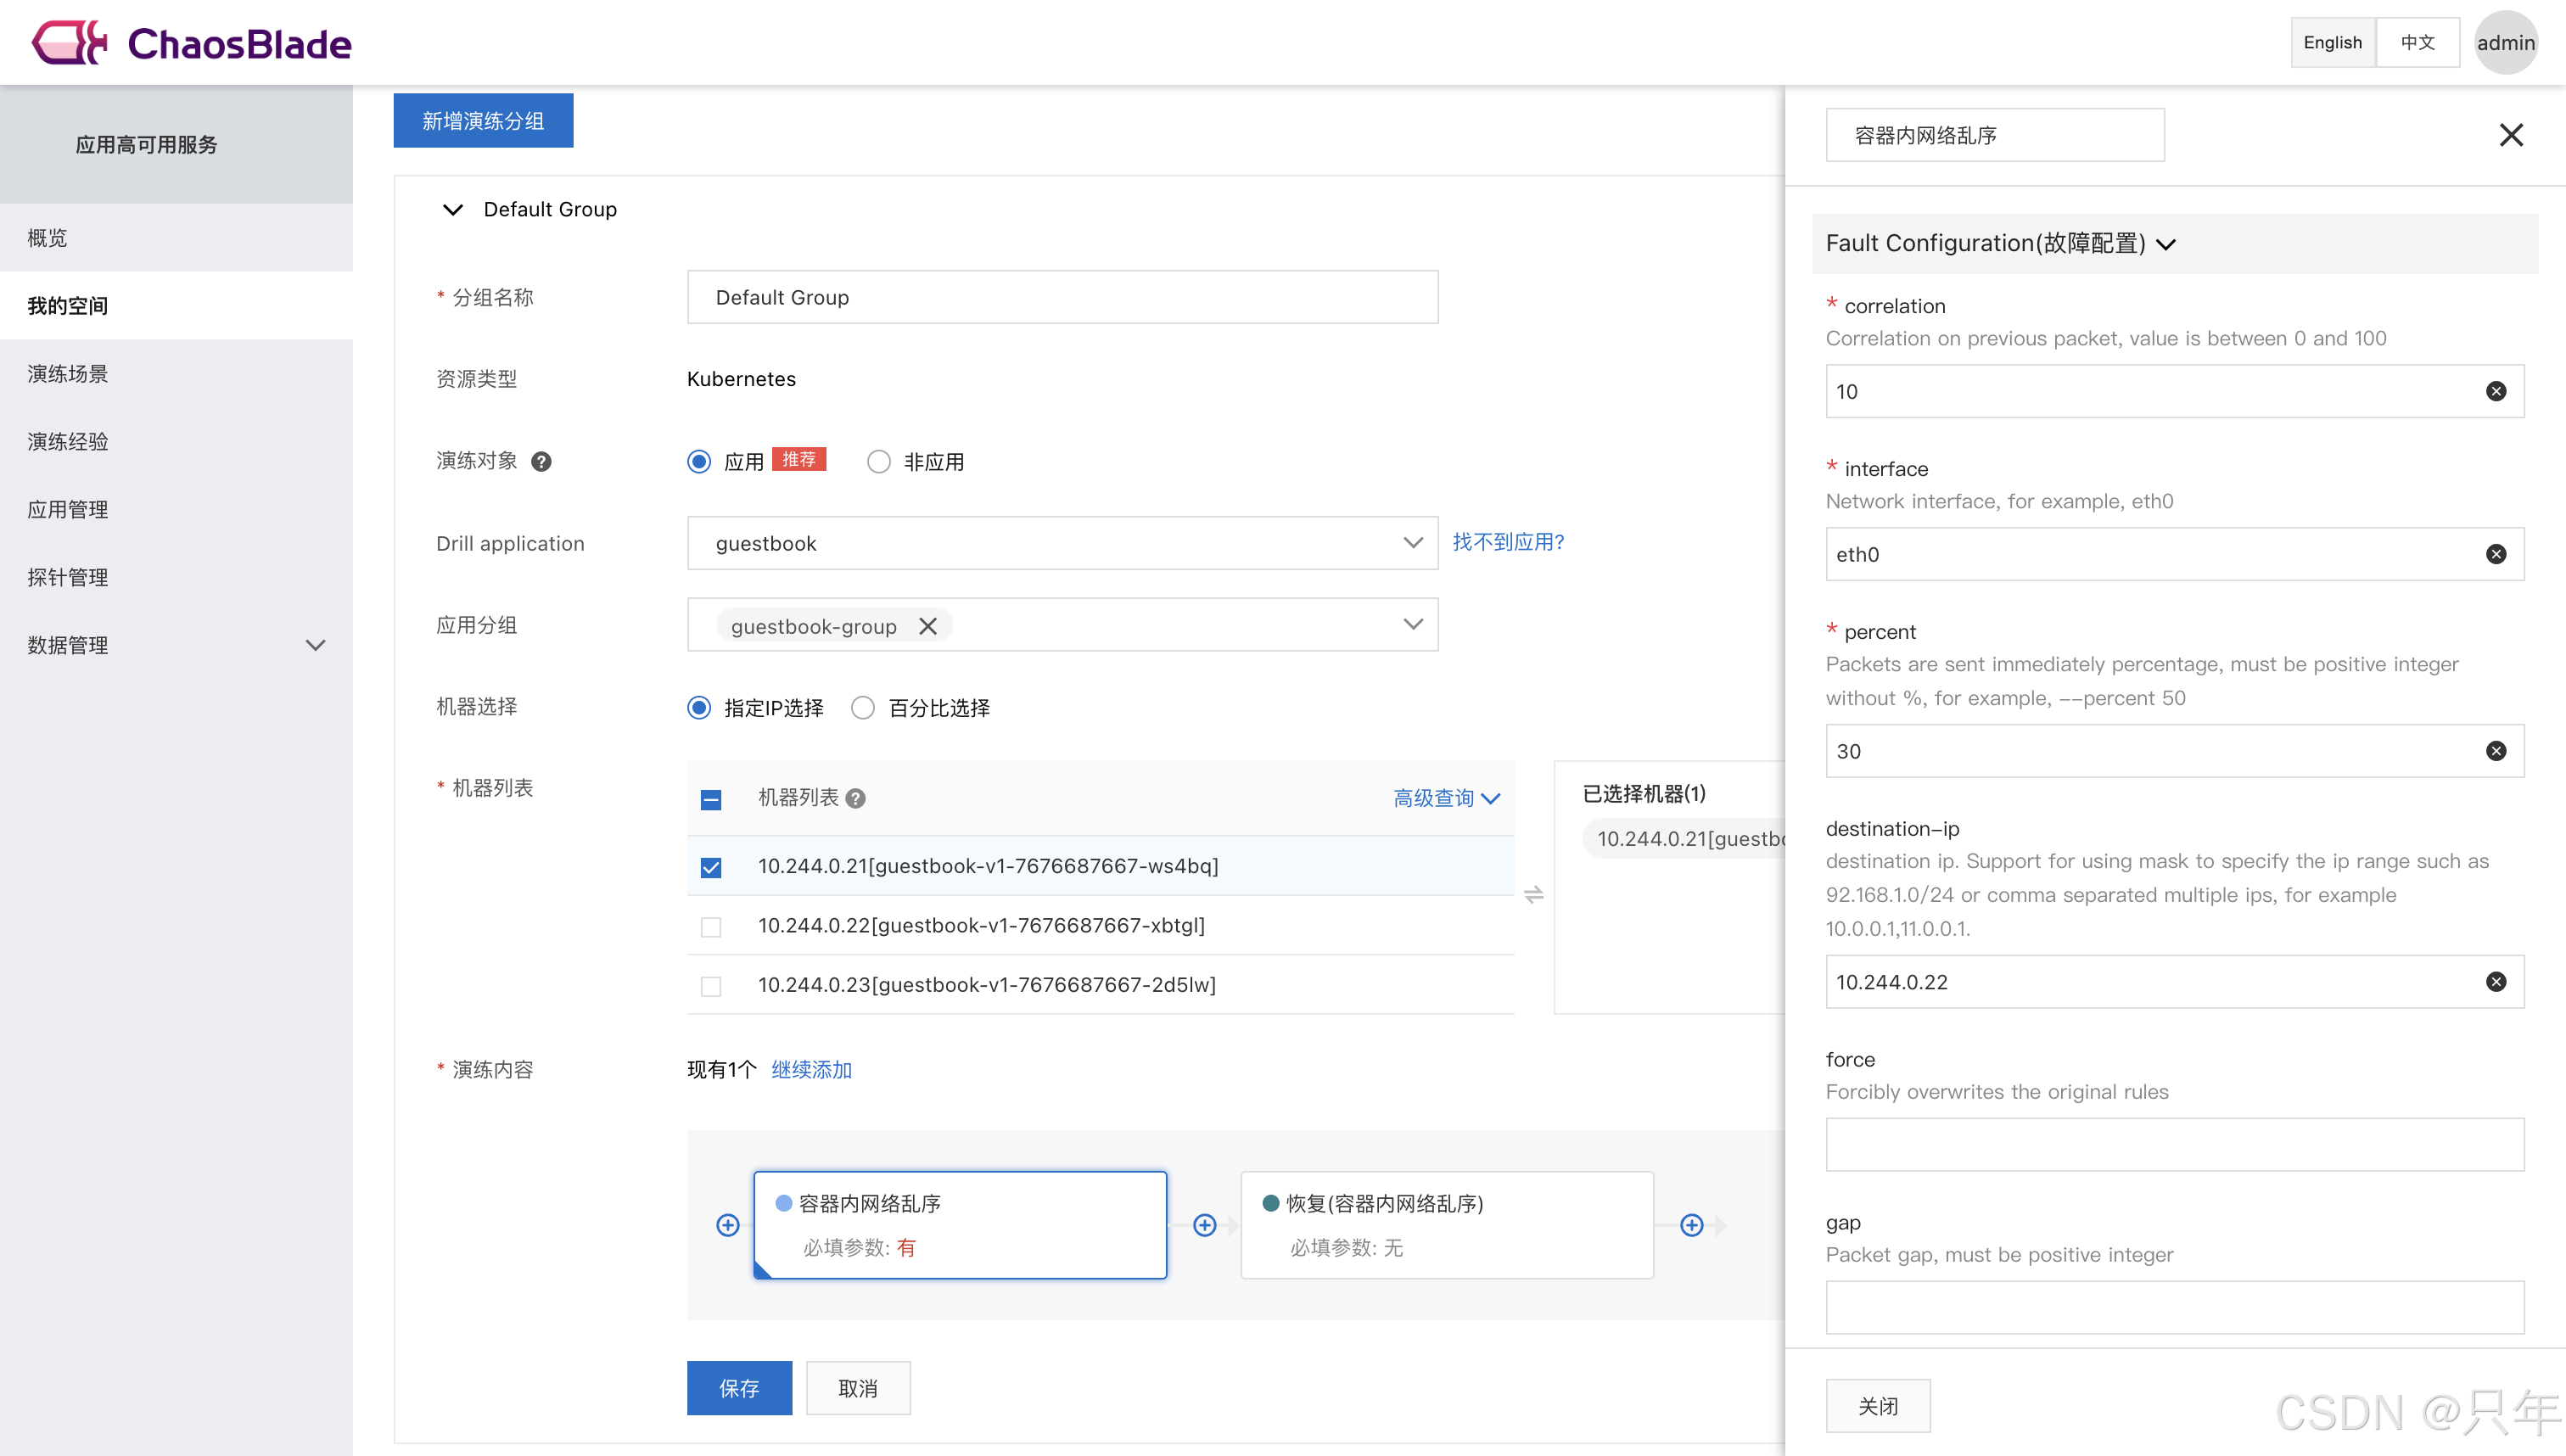Click the gap input field
The width and height of the screenshot is (2566, 1456).
pos(2174,1307)
